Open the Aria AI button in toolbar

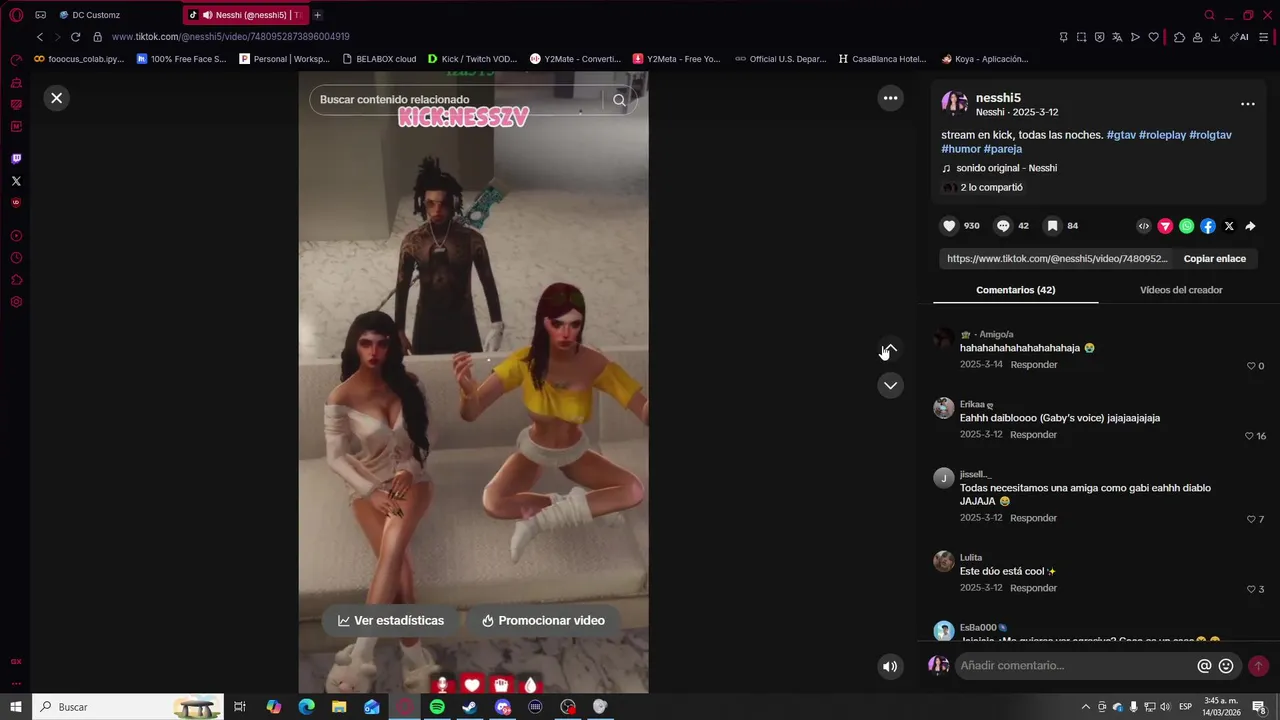tap(1240, 37)
